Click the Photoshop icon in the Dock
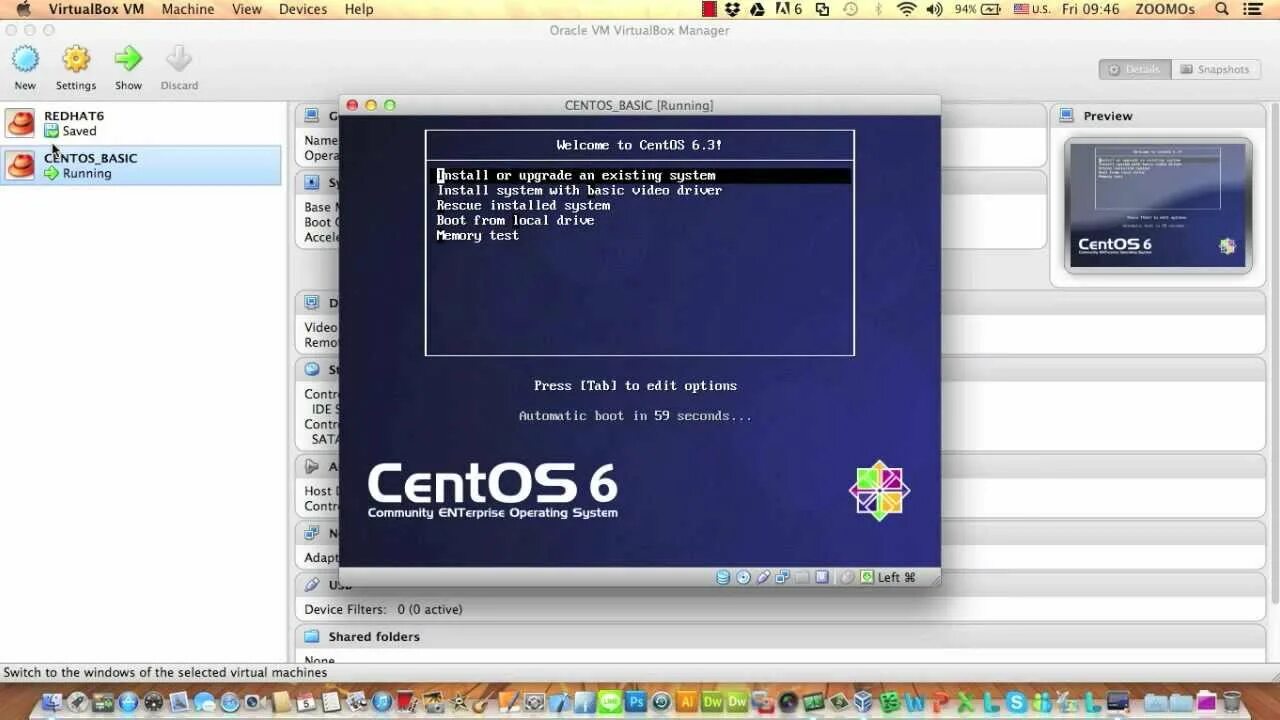 point(636,702)
